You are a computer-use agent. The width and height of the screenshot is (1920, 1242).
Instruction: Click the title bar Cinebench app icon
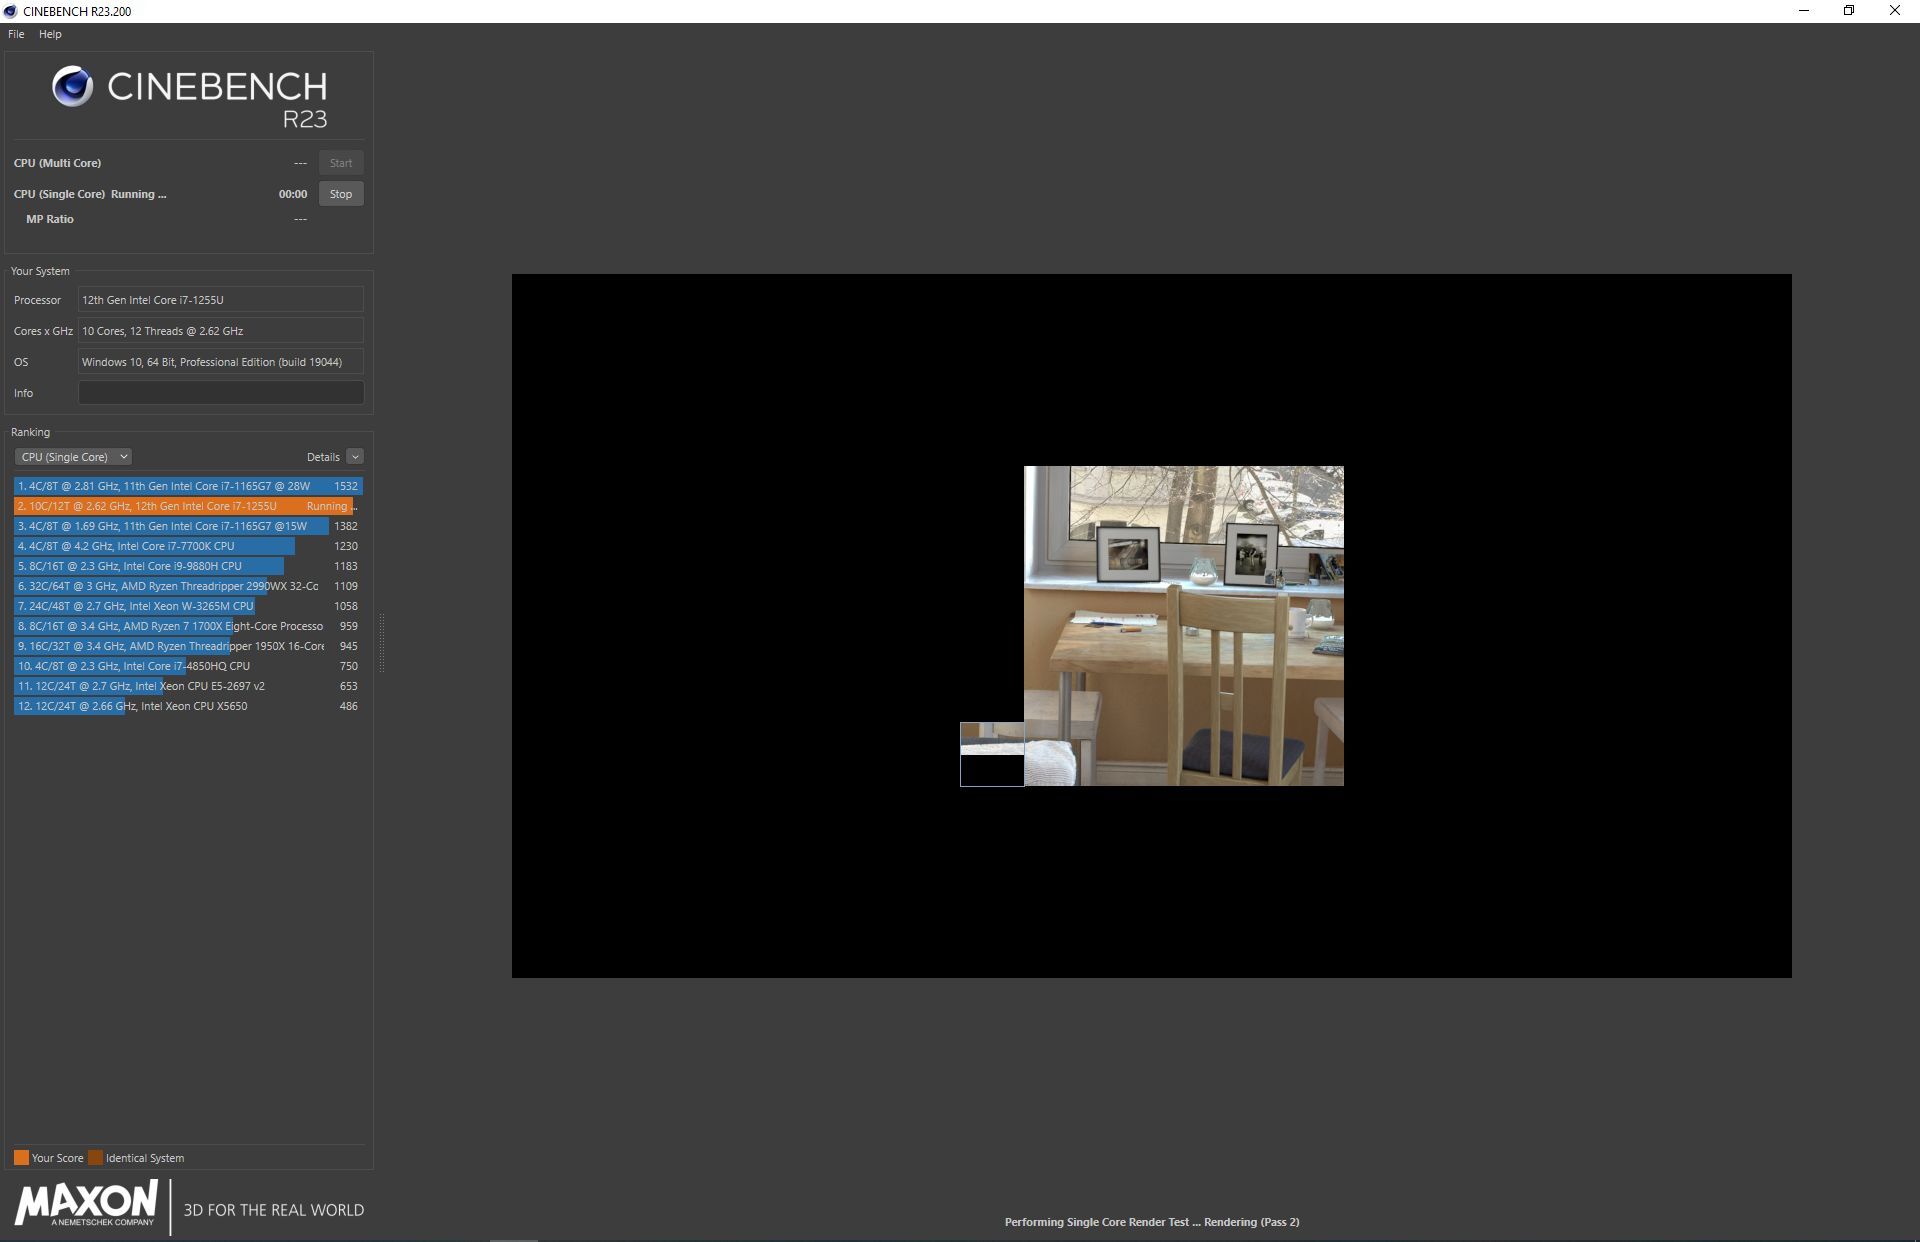point(11,11)
